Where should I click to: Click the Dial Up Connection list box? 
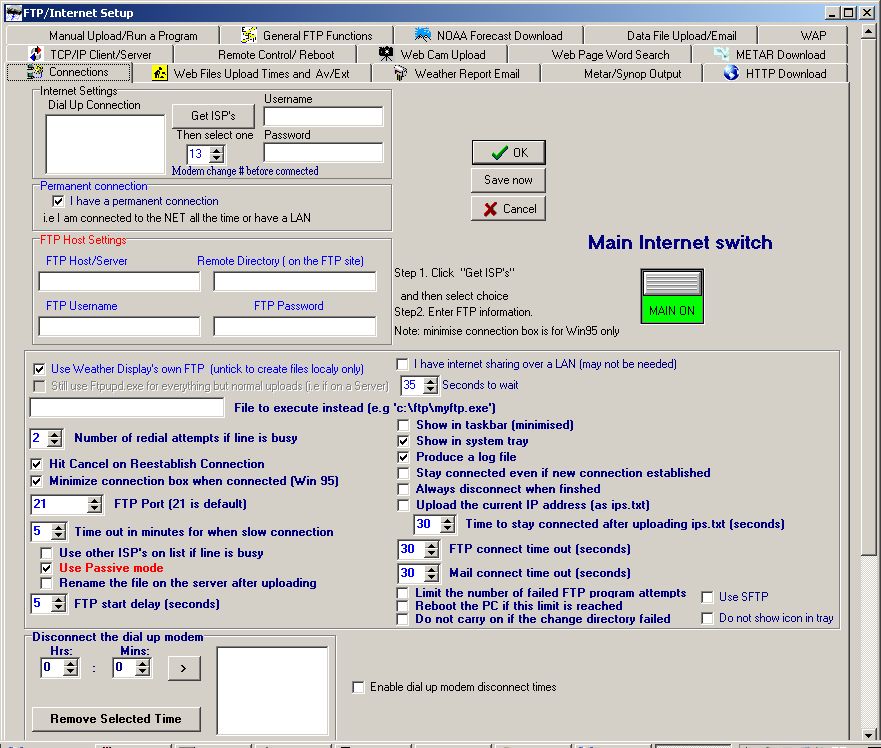click(x=105, y=144)
